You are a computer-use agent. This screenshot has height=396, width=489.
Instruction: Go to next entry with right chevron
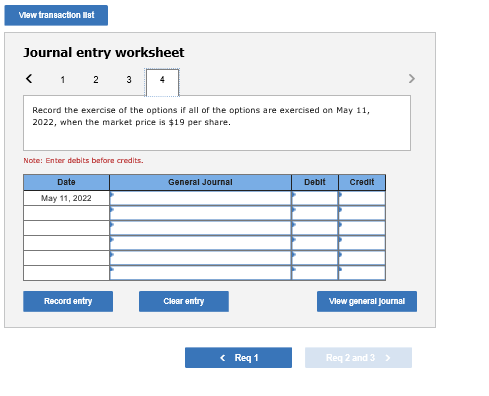pos(412,79)
